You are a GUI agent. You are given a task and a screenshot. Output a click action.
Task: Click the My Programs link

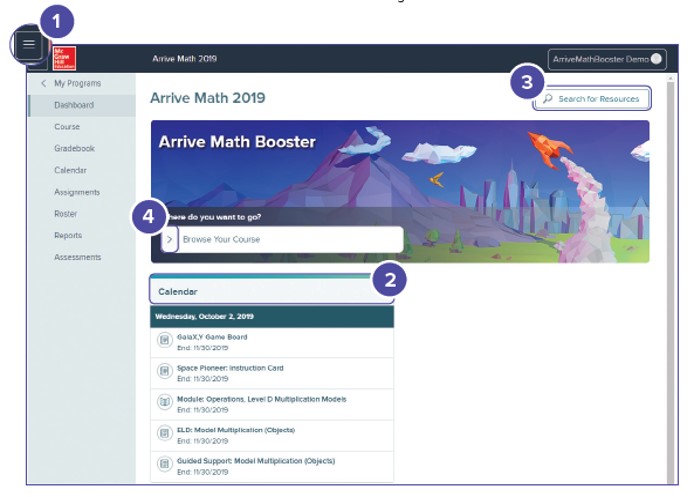coord(77,83)
